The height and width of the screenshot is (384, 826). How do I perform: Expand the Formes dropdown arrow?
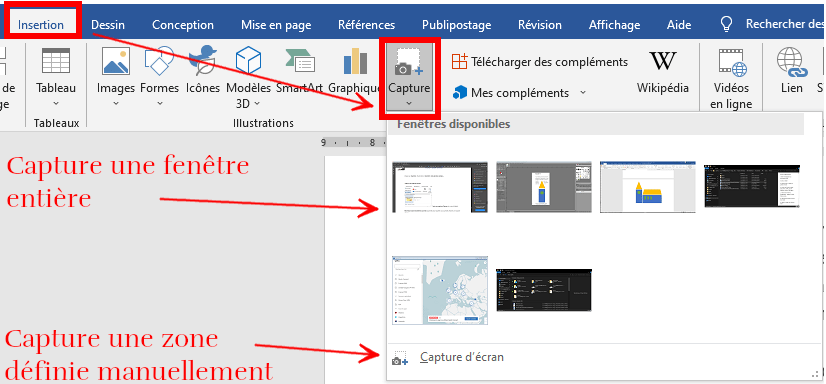point(159,103)
